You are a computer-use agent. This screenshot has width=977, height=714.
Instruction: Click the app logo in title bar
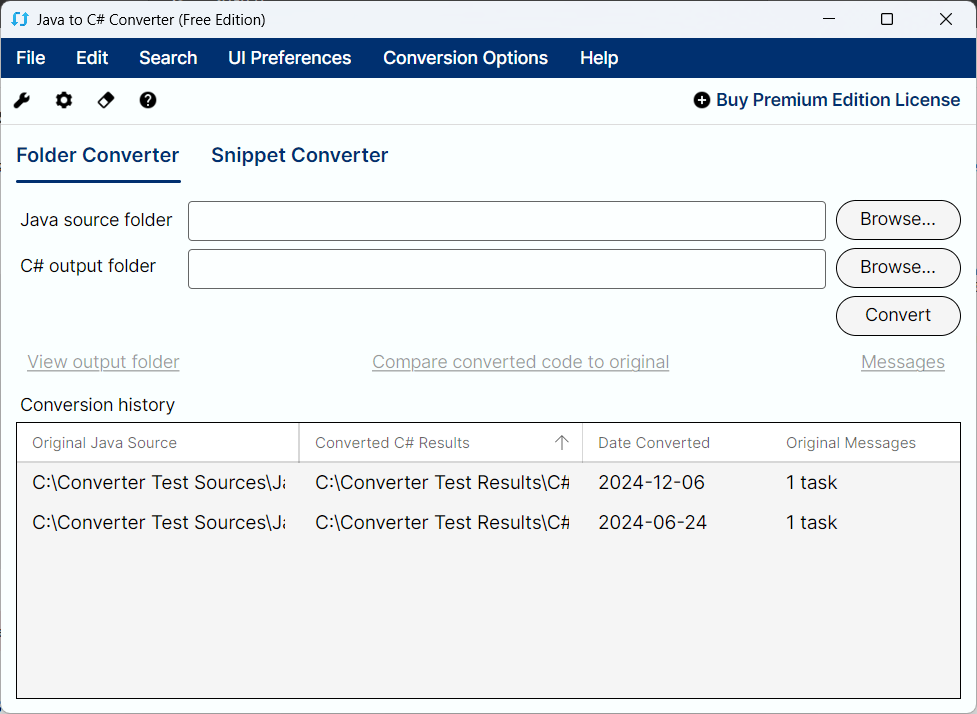pyautogui.click(x=20, y=19)
